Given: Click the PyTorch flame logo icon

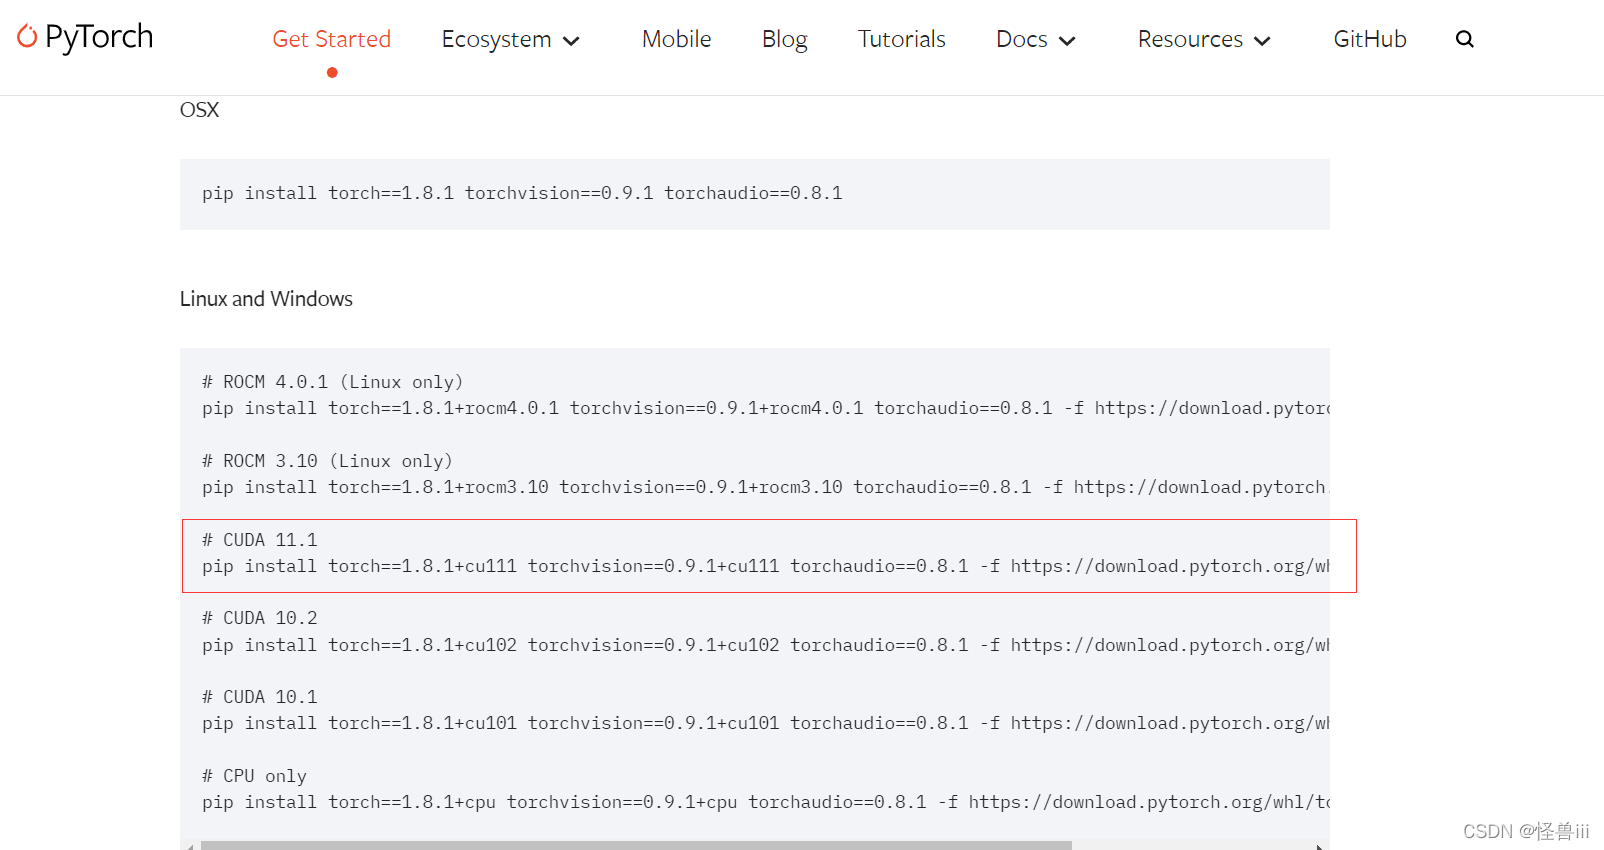Looking at the screenshot, I should pyautogui.click(x=27, y=37).
